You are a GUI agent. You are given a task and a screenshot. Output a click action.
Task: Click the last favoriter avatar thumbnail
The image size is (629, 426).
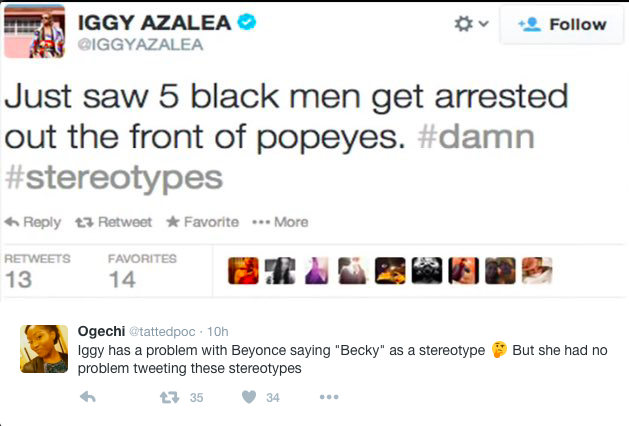coord(538,271)
